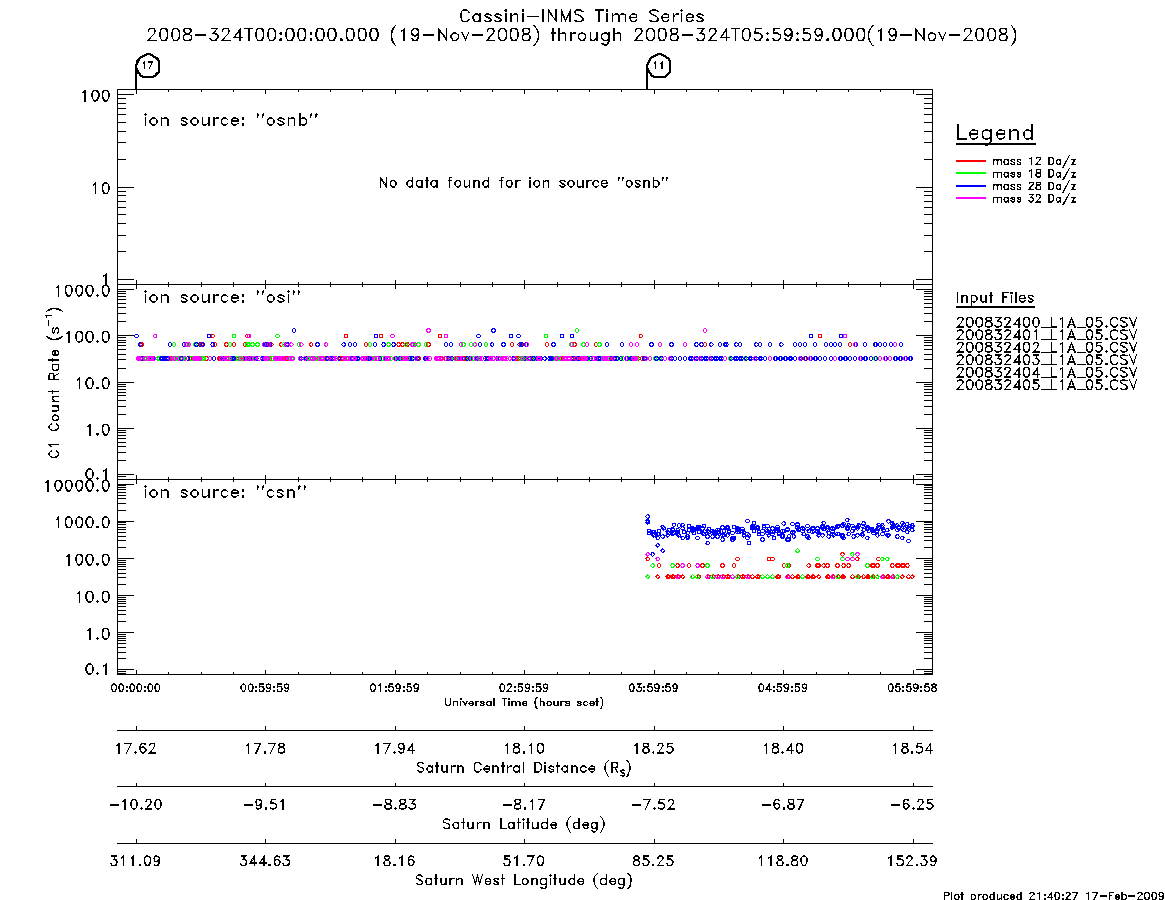
Task: Click the octagon marker labeled 11
Action: (658, 65)
